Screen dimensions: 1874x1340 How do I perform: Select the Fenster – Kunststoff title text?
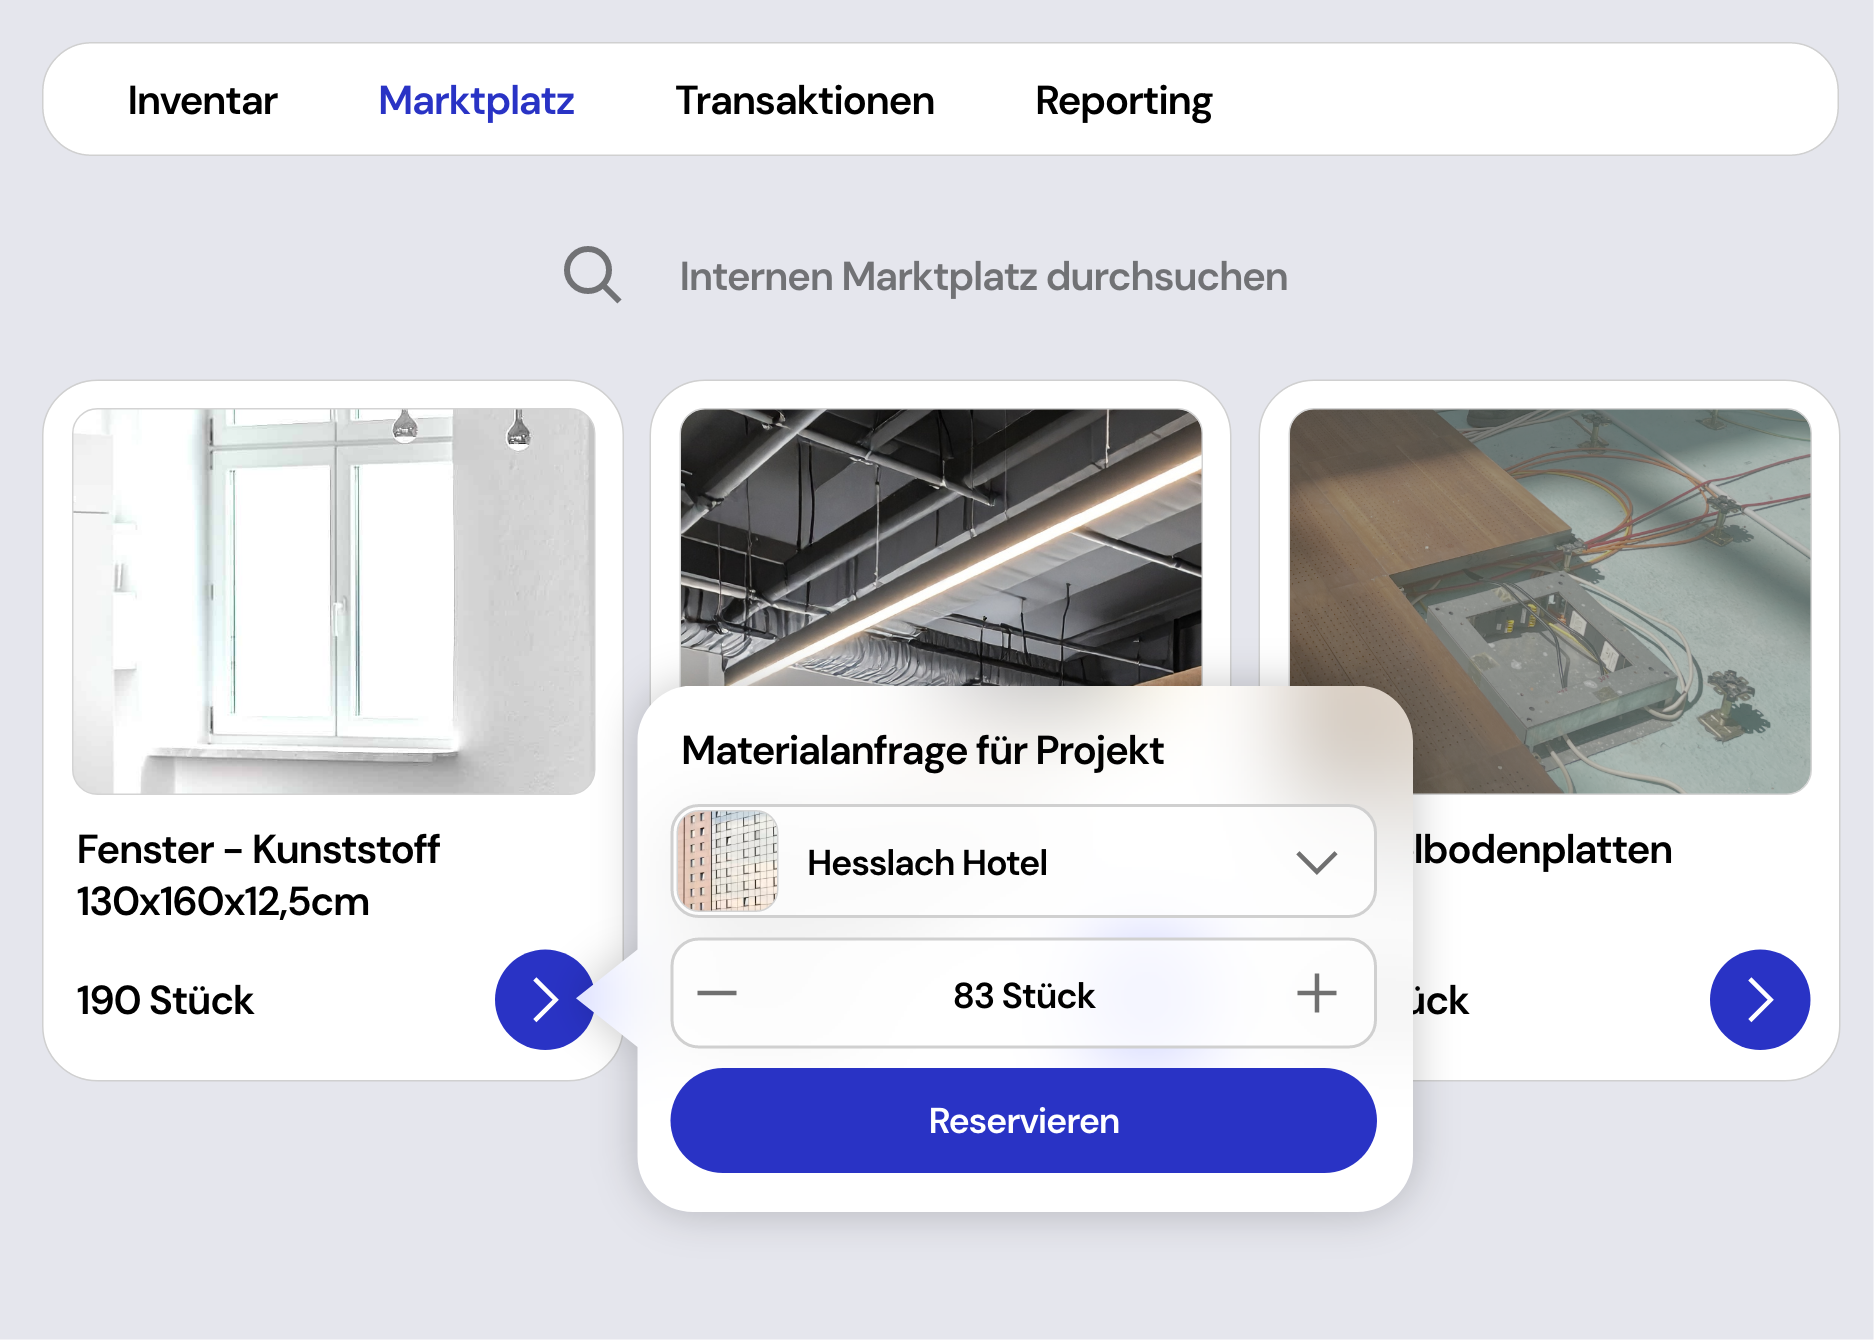point(258,850)
